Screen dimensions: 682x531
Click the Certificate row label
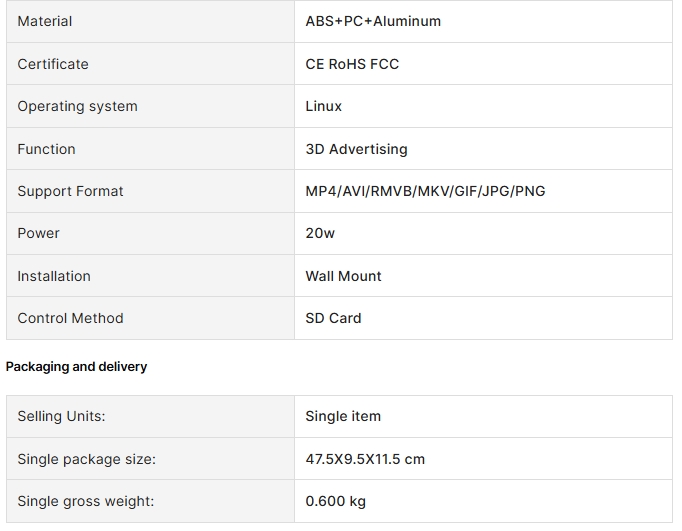(53, 64)
